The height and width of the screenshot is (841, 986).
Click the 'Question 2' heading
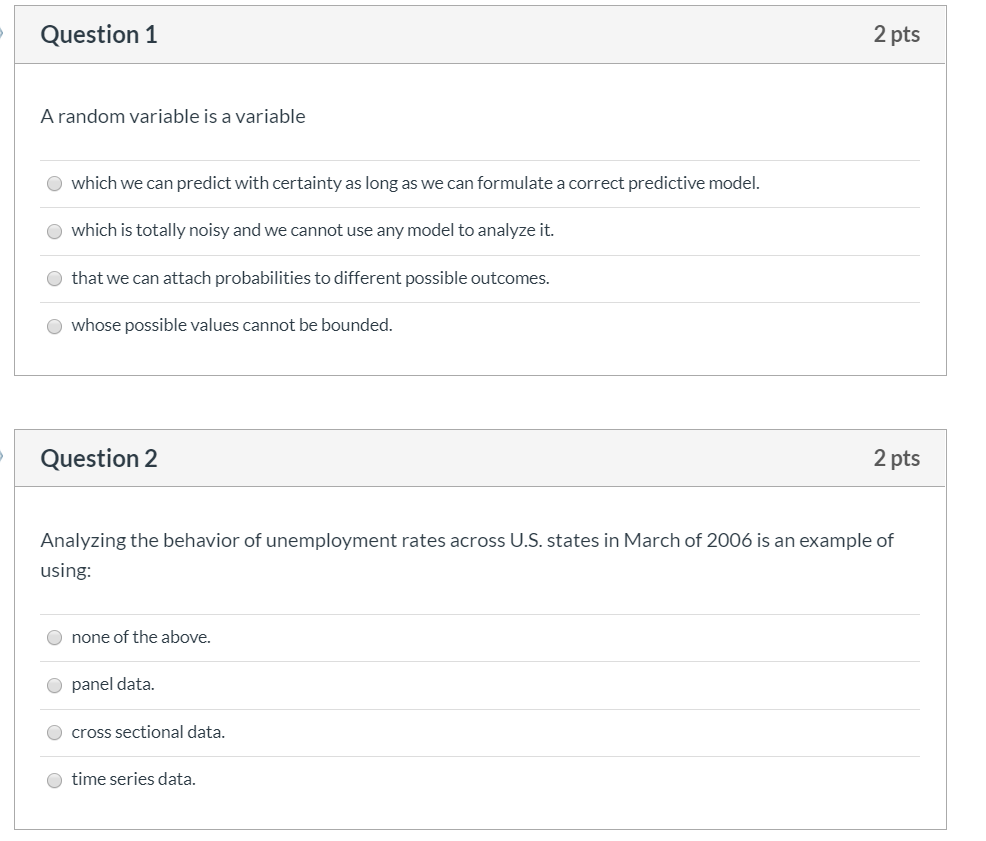tap(99, 458)
